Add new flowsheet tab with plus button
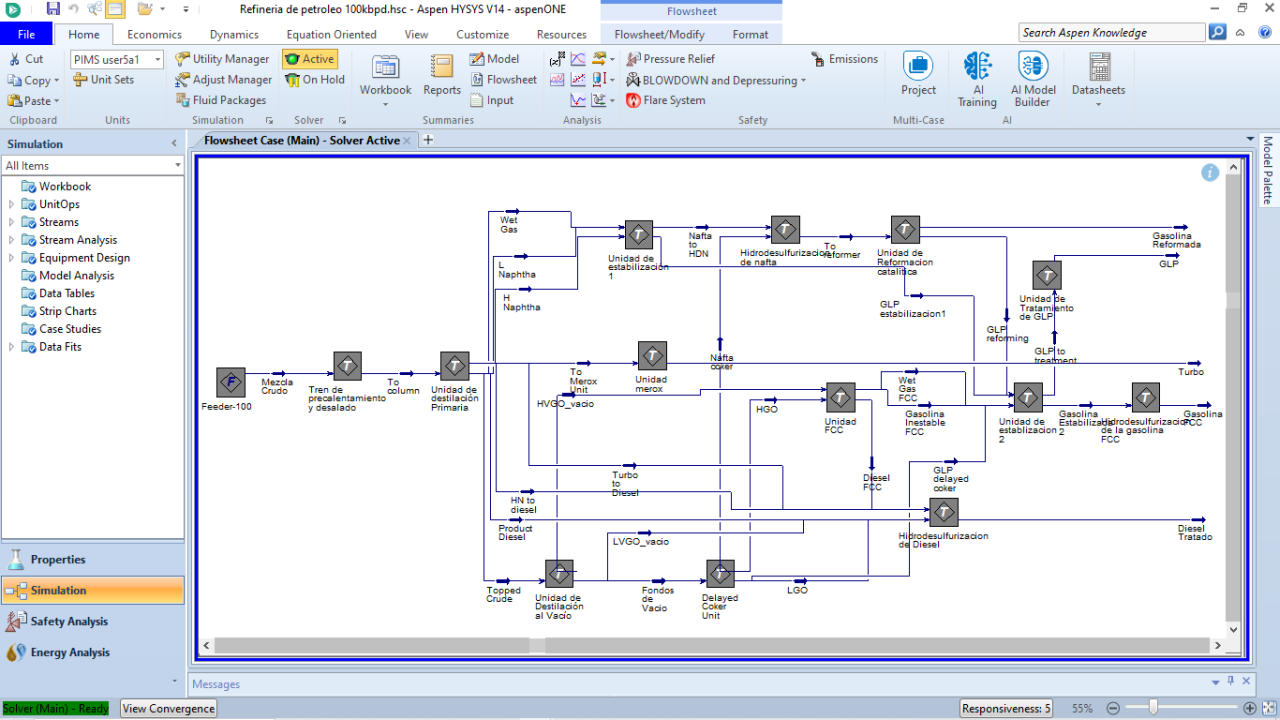 pyautogui.click(x=428, y=140)
